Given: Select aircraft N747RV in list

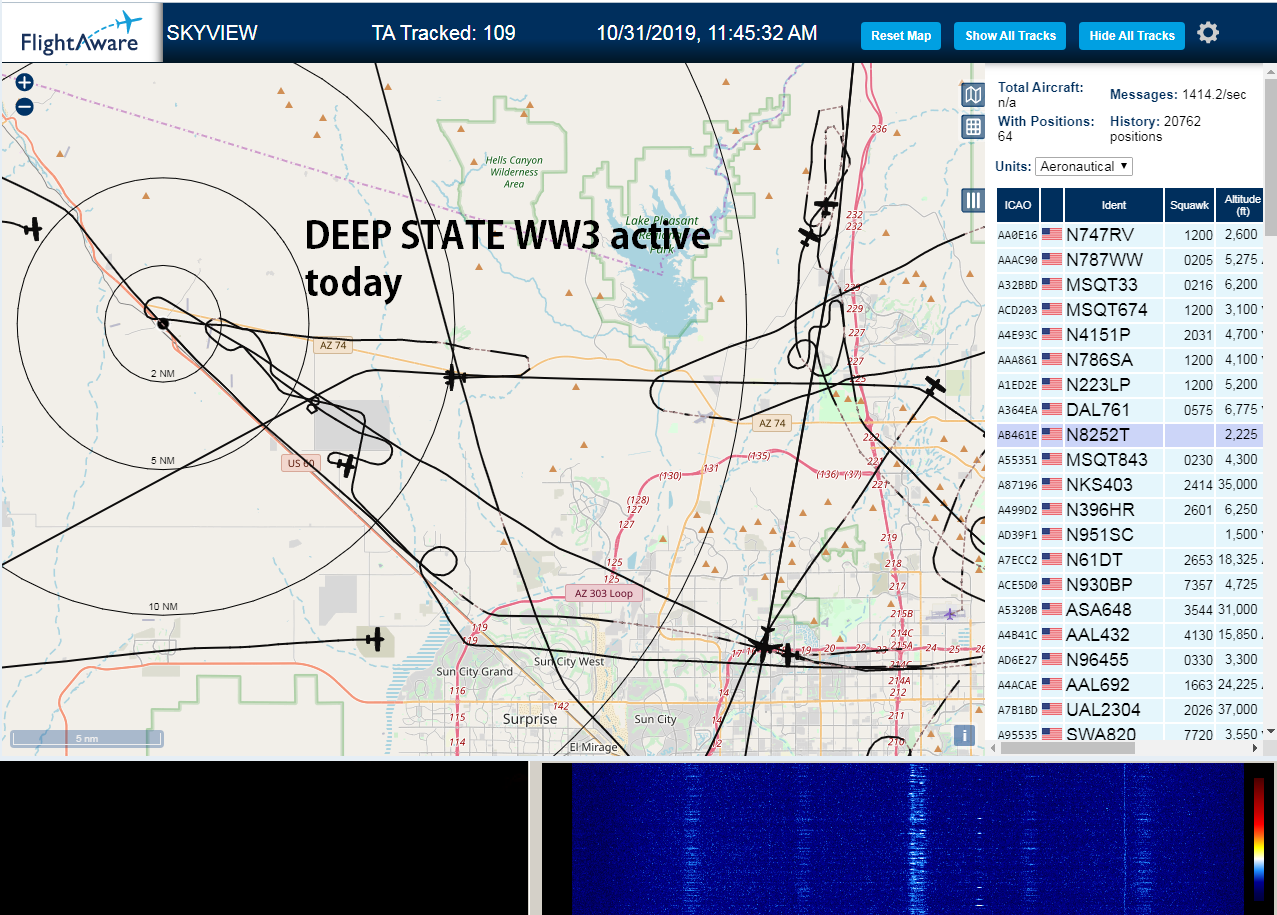Looking at the screenshot, I should tap(1130, 234).
